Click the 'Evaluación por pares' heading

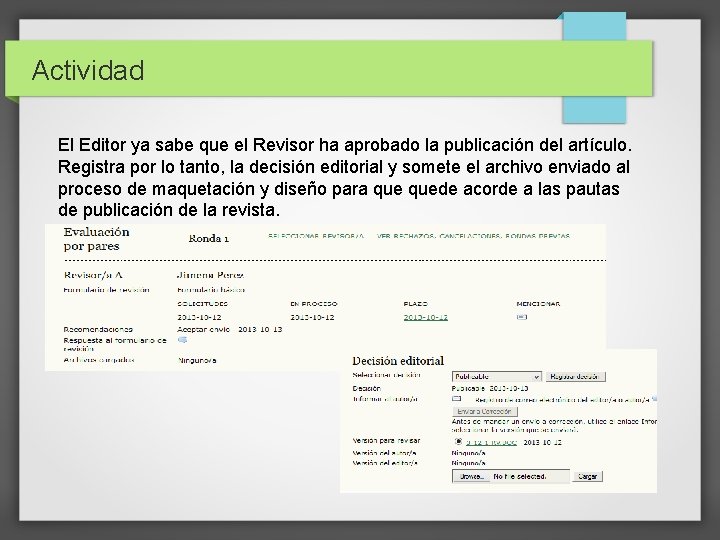point(96,239)
